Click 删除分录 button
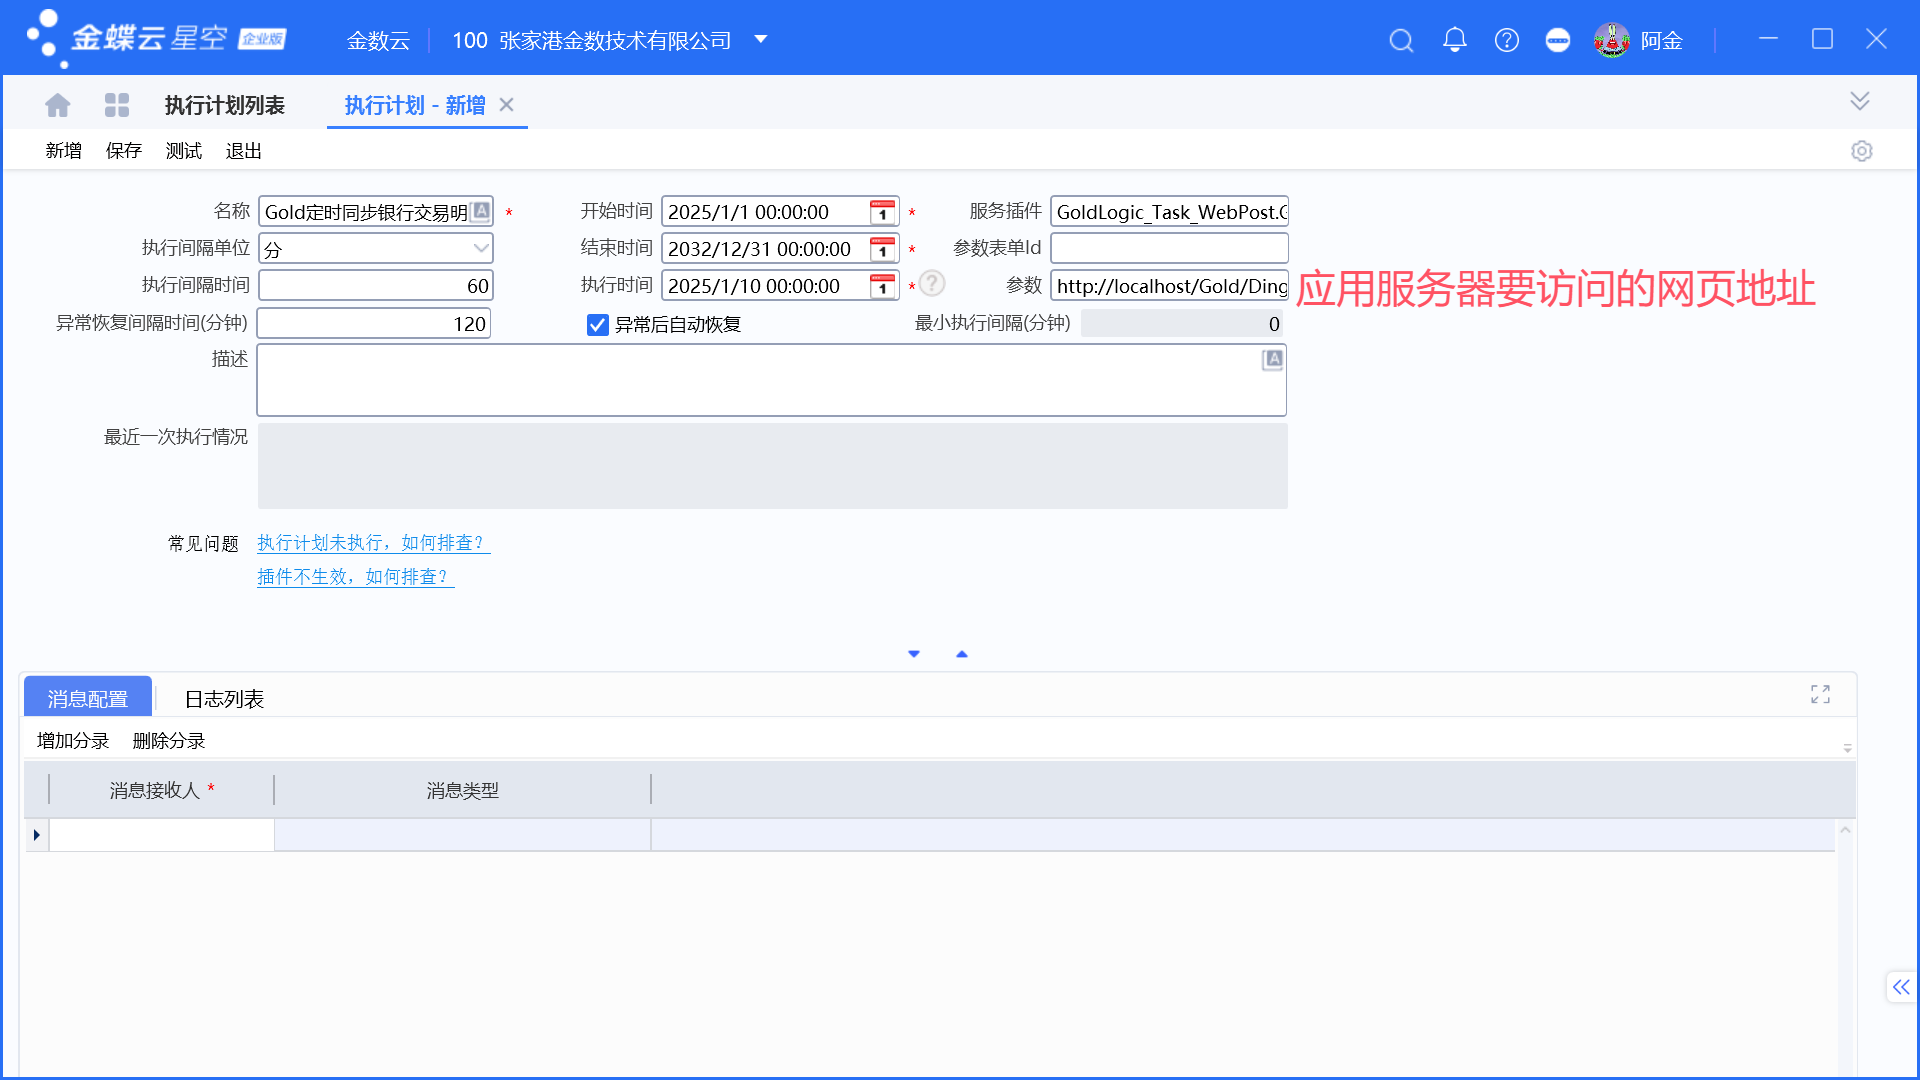 [169, 741]
